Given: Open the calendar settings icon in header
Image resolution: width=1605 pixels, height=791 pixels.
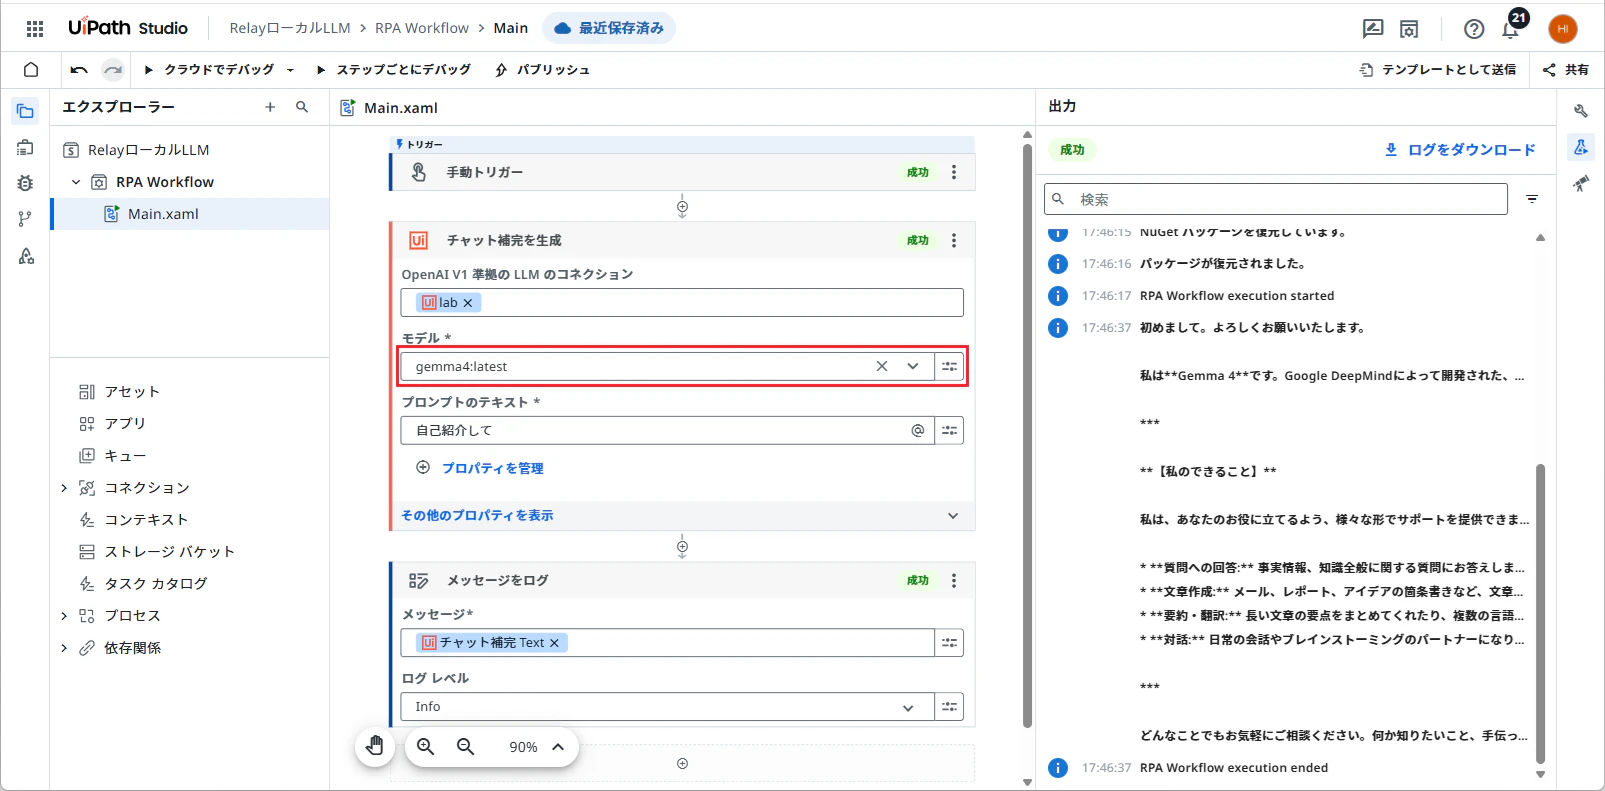Looking at the screenshot, I should tap(1409, 29).
